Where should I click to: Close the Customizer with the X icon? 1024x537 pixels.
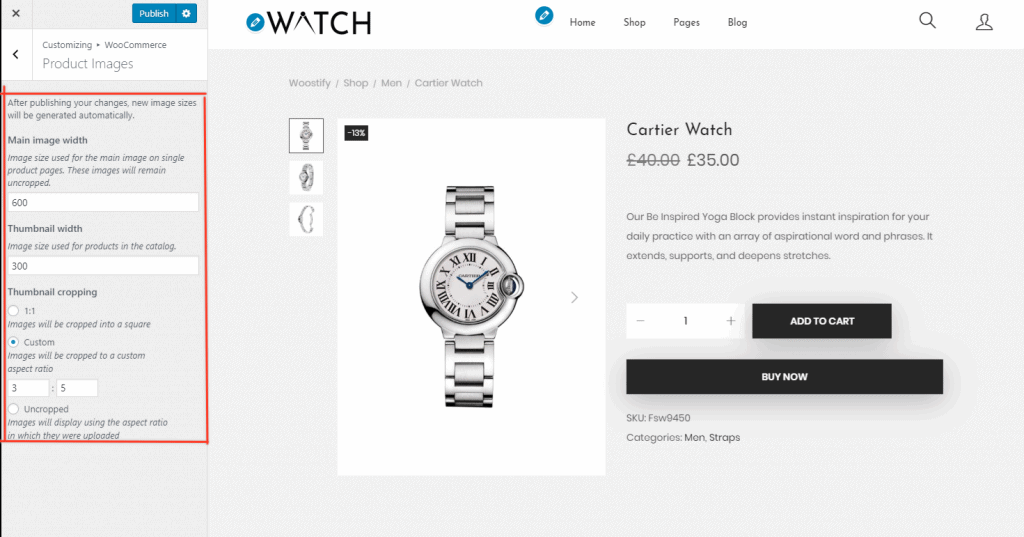pyautogui.click(x=16, y=13)
